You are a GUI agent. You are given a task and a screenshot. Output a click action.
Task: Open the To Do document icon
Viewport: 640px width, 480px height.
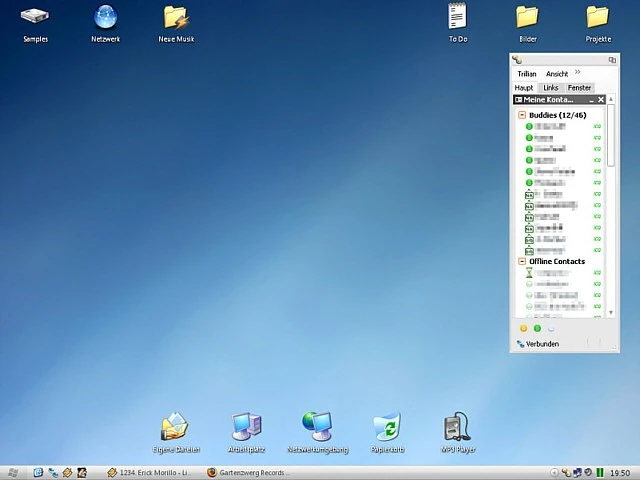tap(458, 17)
